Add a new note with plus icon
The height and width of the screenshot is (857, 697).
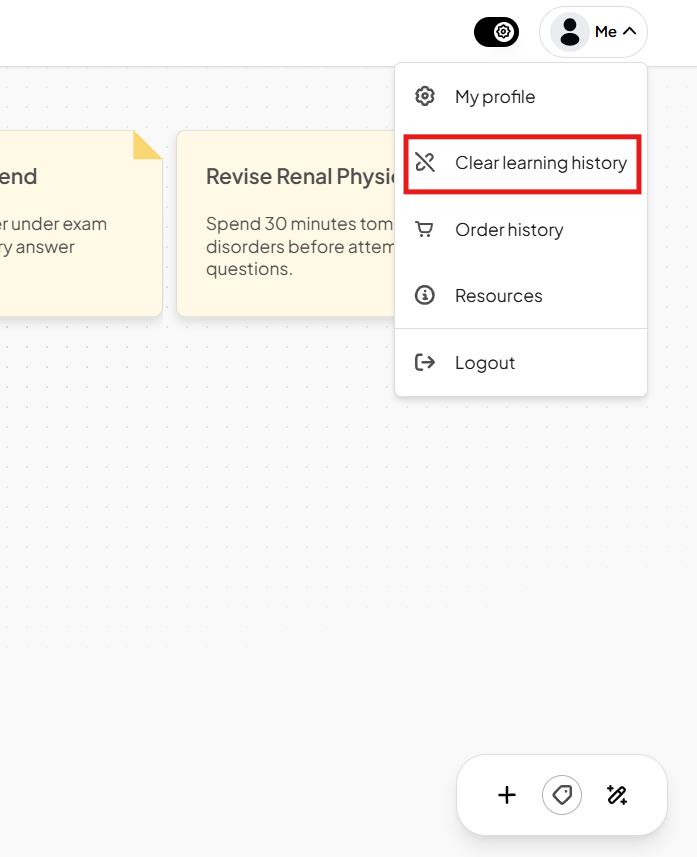507,795
